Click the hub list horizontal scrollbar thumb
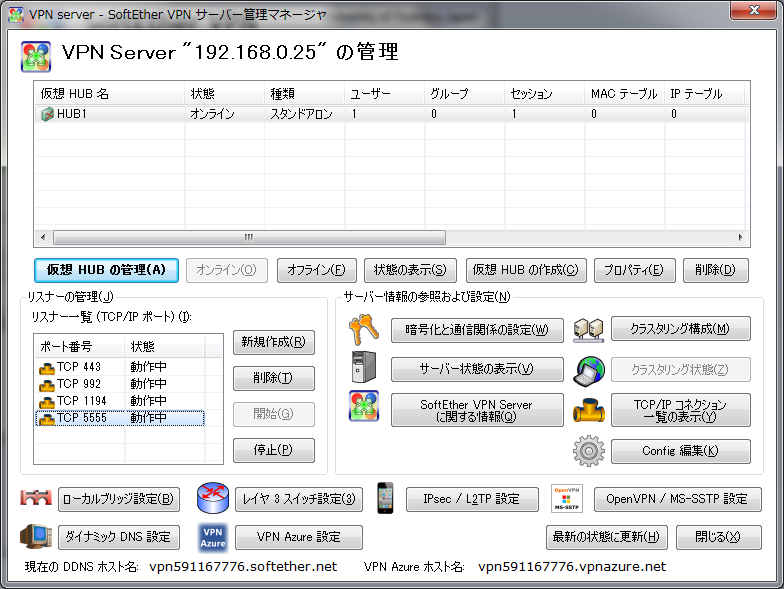784x589 pixels. coord(249,238)
